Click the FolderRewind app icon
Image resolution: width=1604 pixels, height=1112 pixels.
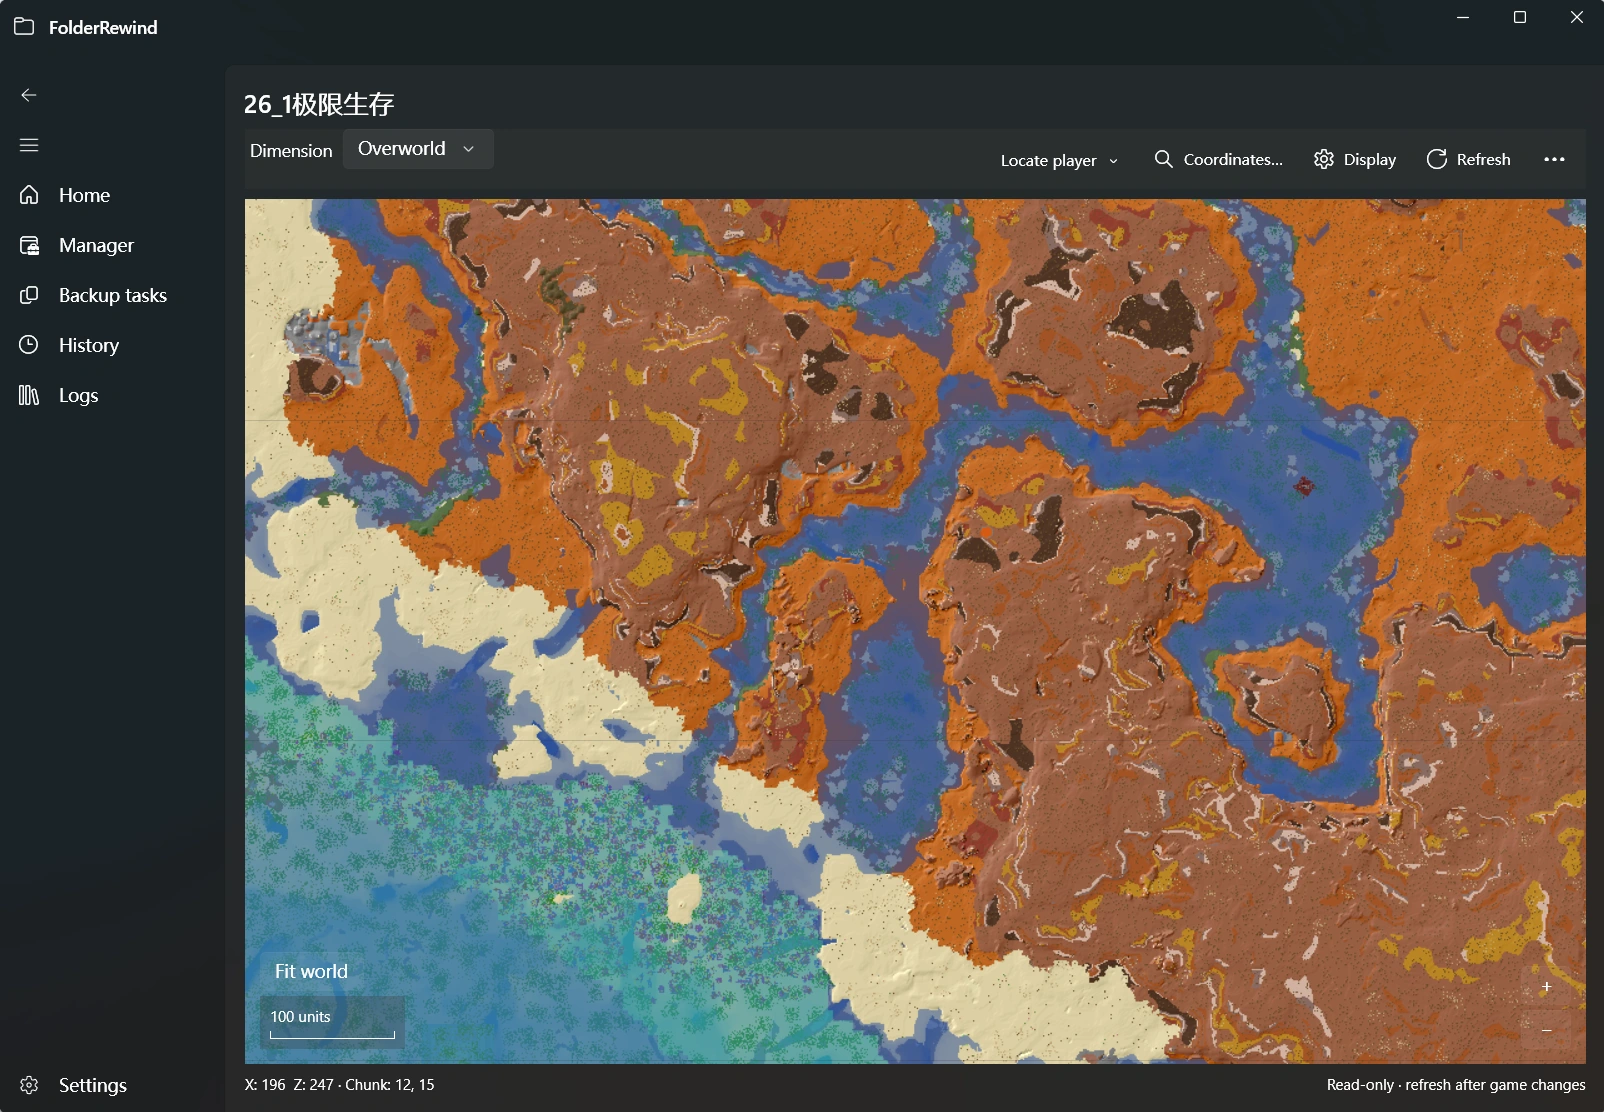24,27
